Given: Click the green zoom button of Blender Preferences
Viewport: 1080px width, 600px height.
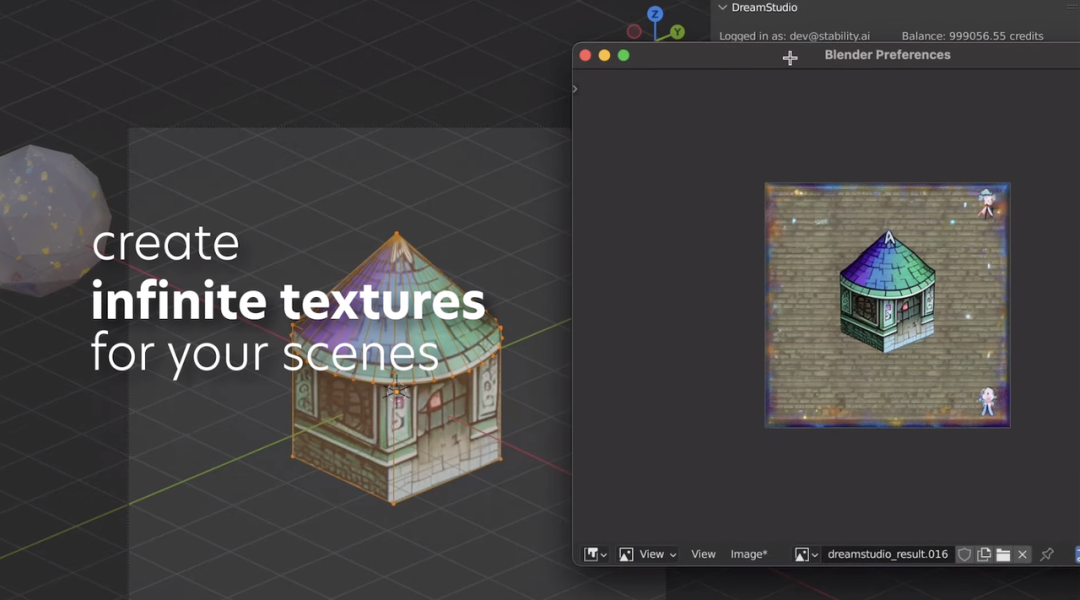Looking at the screenshot, I should coord(623,55).
